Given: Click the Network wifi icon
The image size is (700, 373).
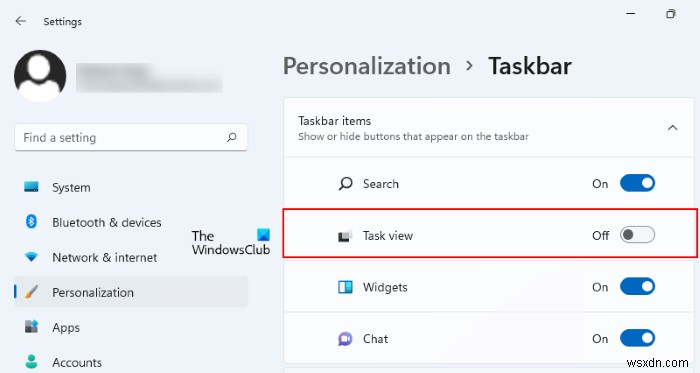Looking at the screenshot, I should click(x=31, y=257).
